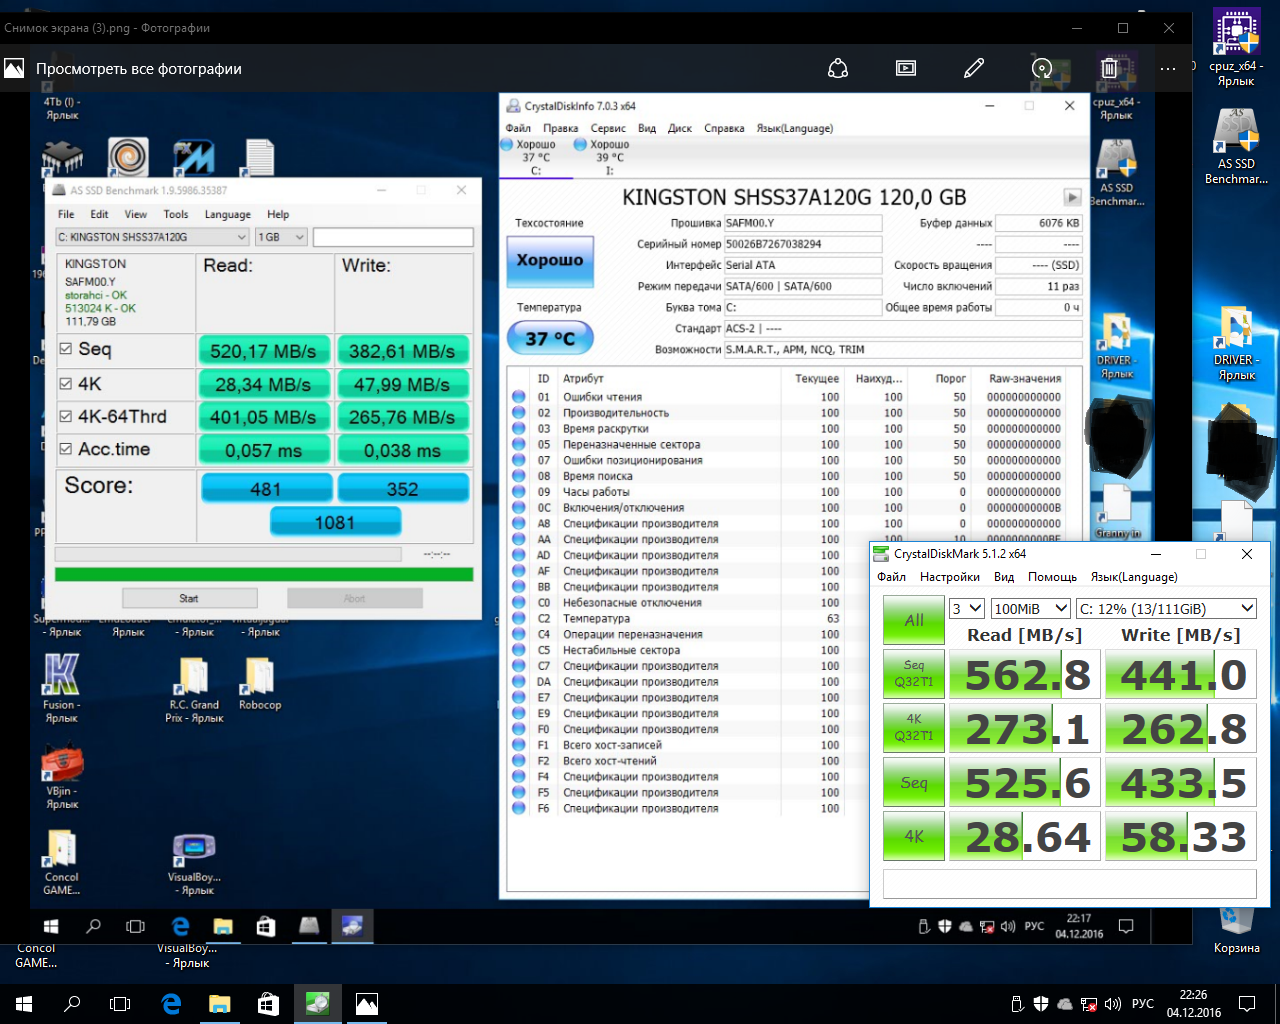Click the next-disk arrow in CrystalDiskInfo

click(x=1072, y=197)
